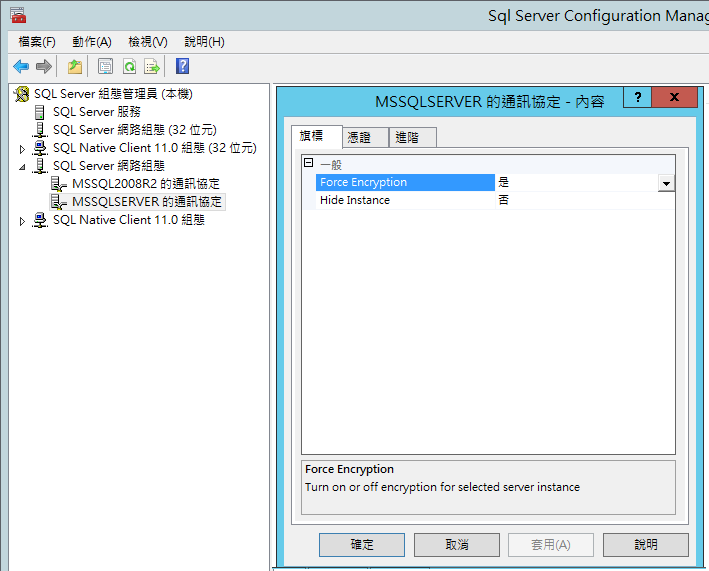Open the 說明(H) menu

(x=204, y=42)
